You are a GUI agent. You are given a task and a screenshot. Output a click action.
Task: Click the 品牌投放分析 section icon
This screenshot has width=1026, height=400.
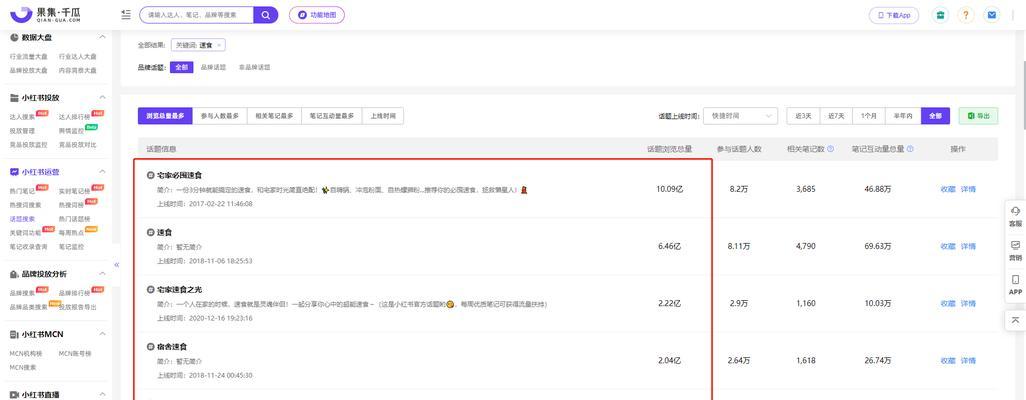tap(14, 274)
